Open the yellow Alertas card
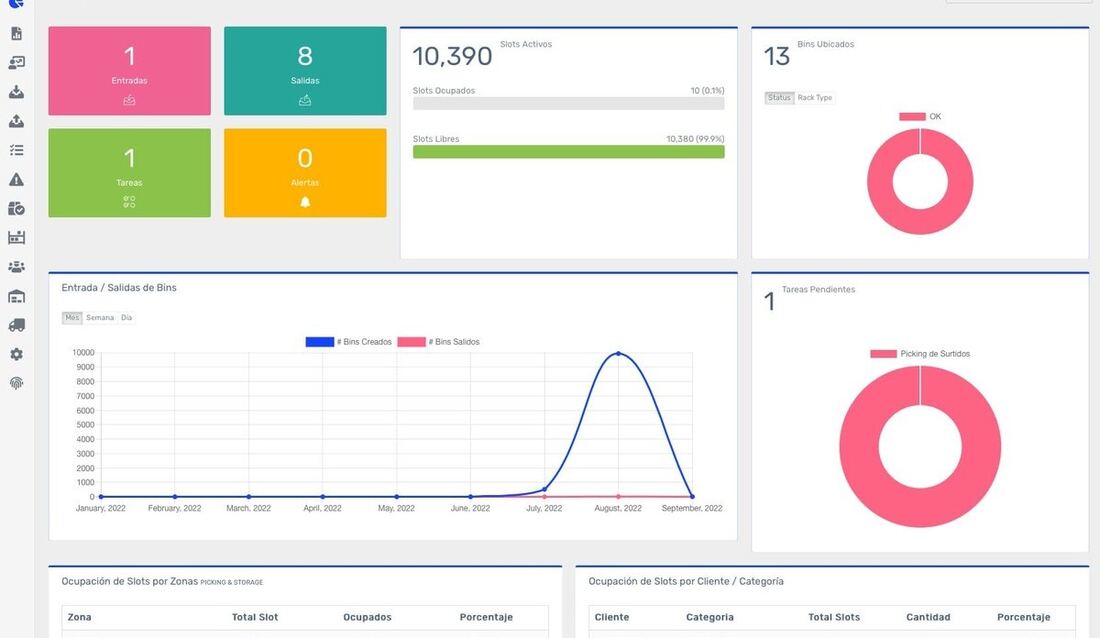 (x=304, y=173)
